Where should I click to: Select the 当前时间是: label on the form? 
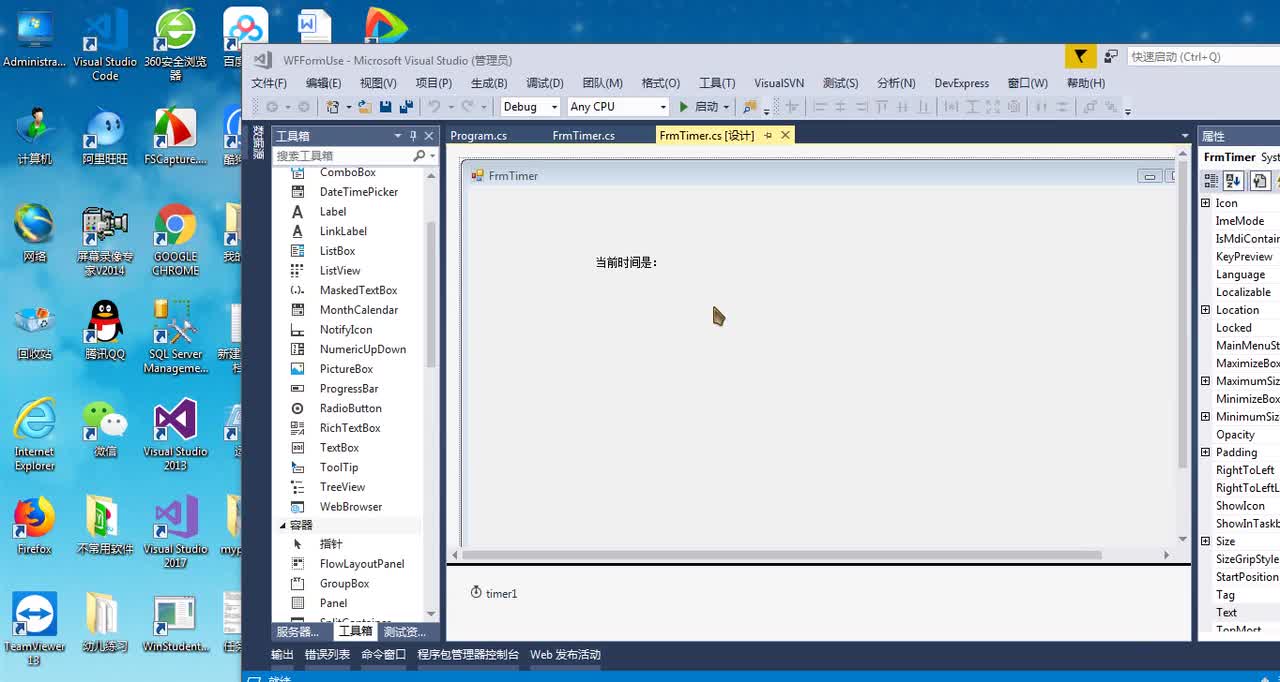click(x=626, y=263)
